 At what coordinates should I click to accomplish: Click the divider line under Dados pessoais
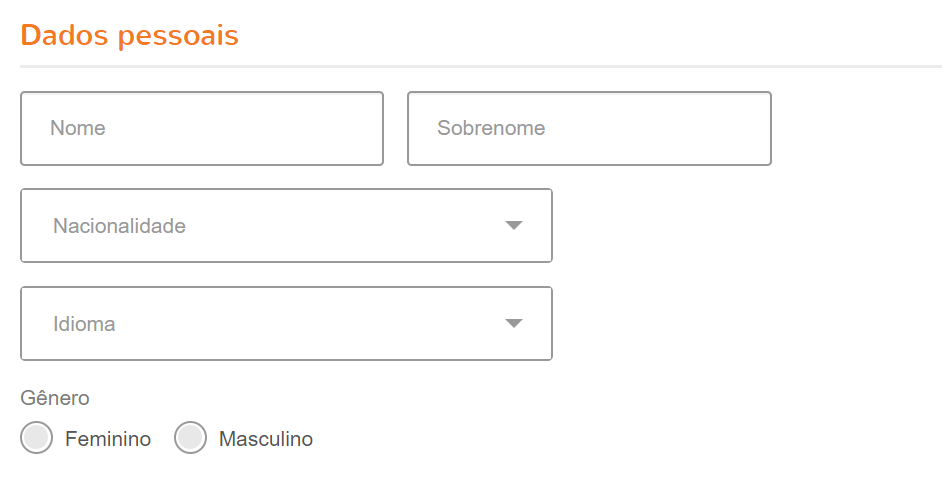click(480, 66)
